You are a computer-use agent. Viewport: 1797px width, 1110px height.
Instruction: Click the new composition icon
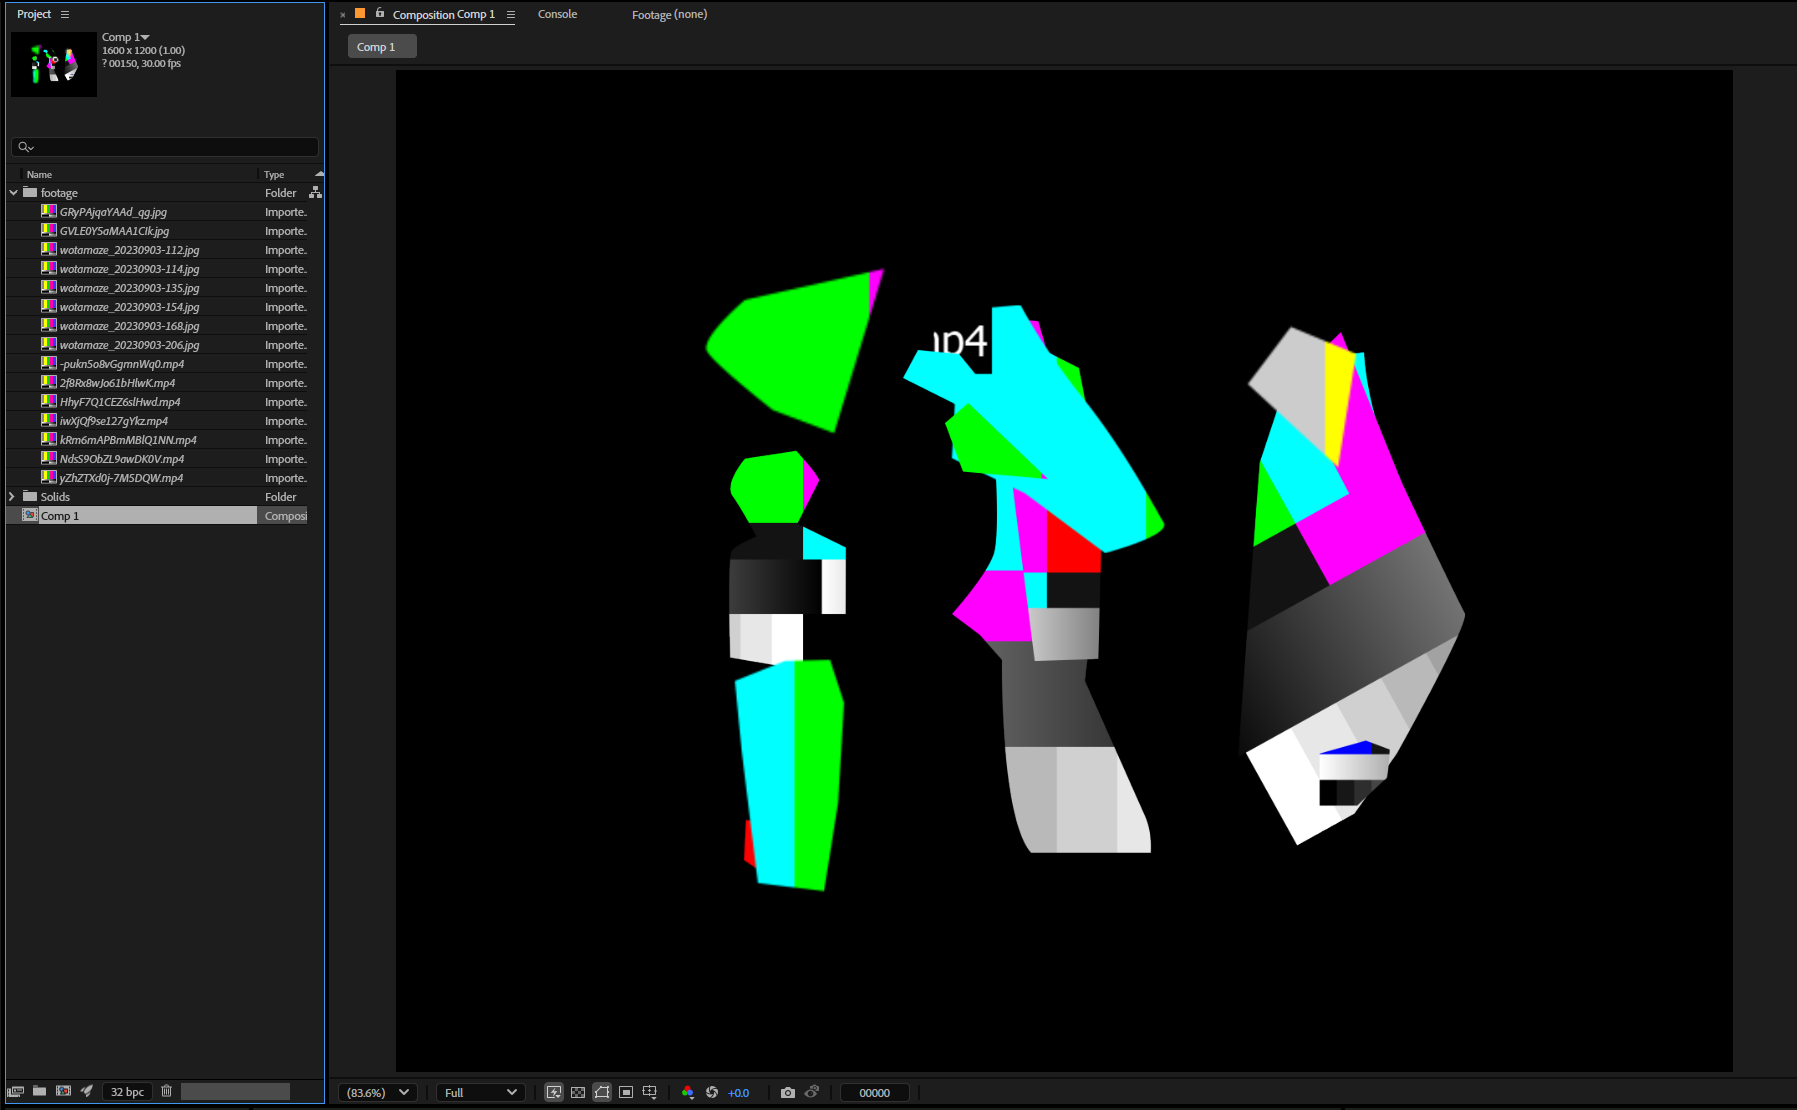point(63,1091)
